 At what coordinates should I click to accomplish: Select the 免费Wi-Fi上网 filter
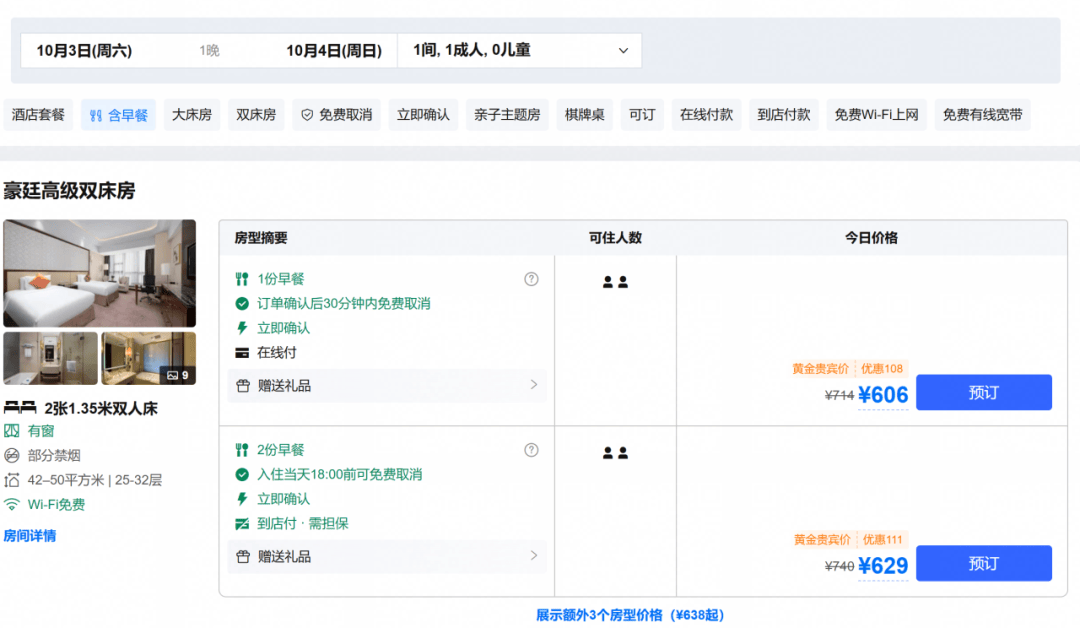[x=876, y=115]
